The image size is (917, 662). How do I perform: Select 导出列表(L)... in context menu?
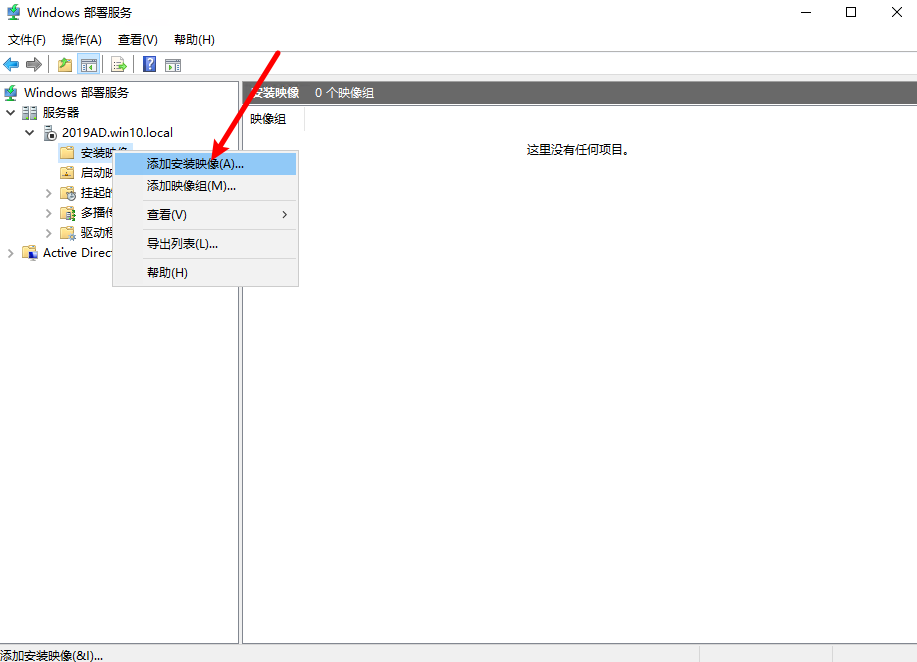(x=182, y=244)
